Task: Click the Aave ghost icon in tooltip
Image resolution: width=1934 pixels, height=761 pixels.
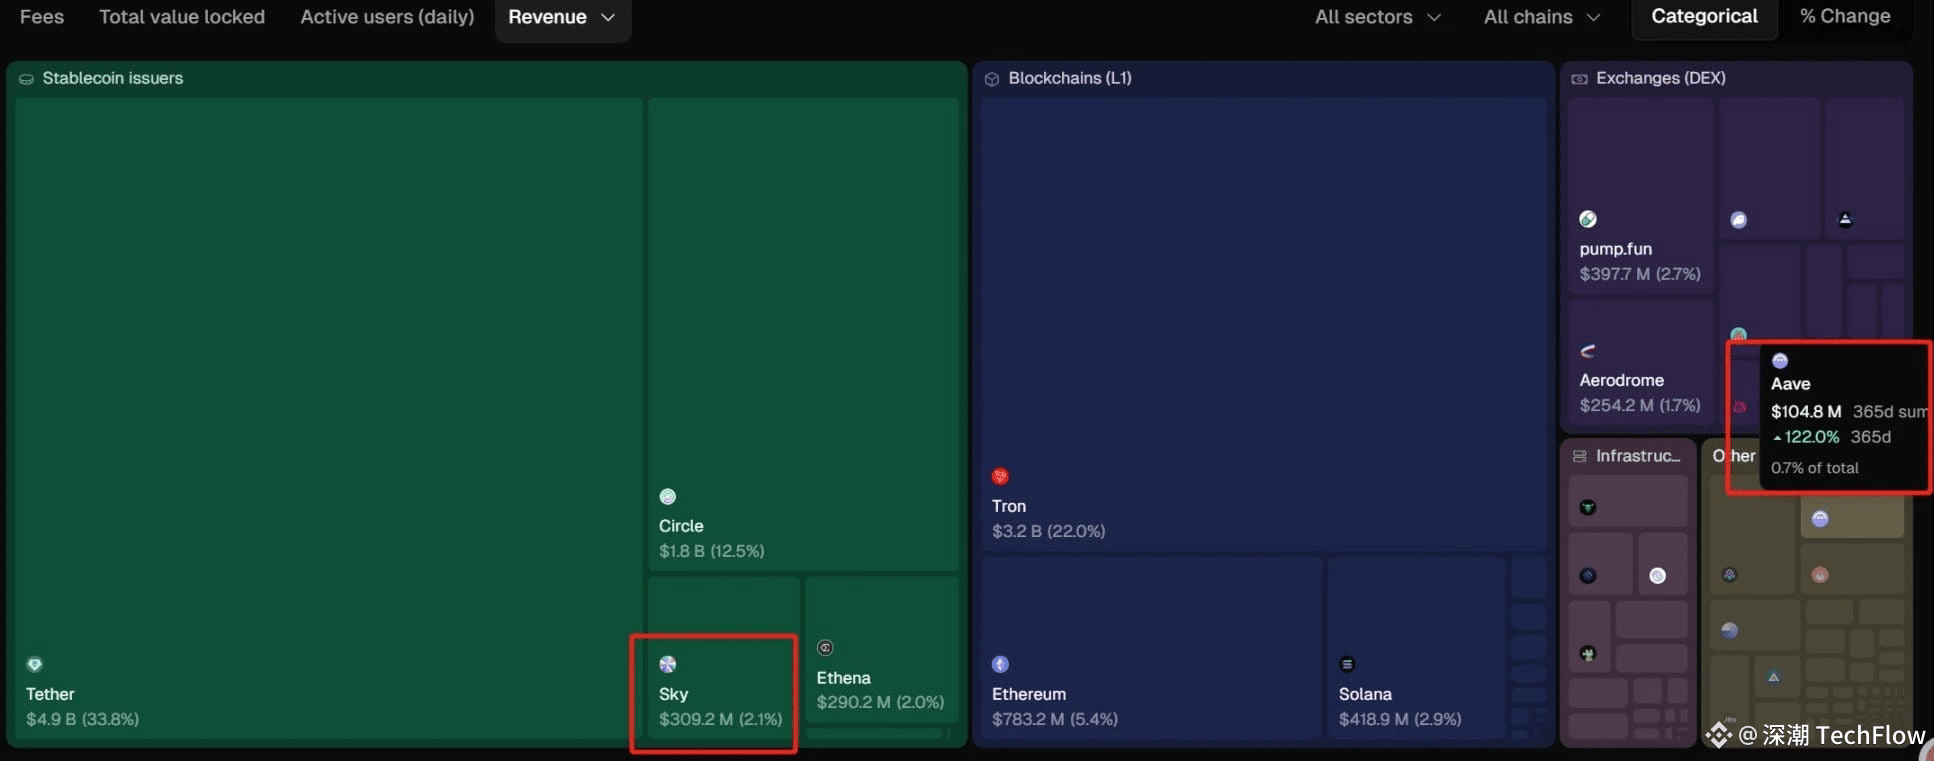Action: pos(1780,361)
